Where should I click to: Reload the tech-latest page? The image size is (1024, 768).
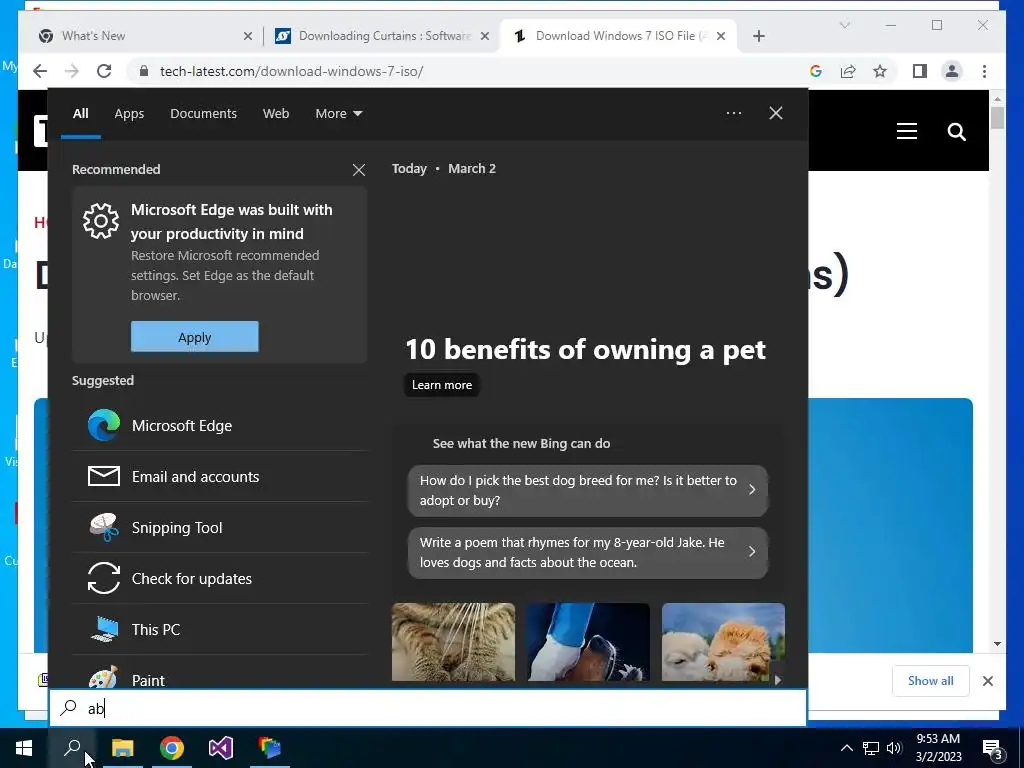click(104, 71)
